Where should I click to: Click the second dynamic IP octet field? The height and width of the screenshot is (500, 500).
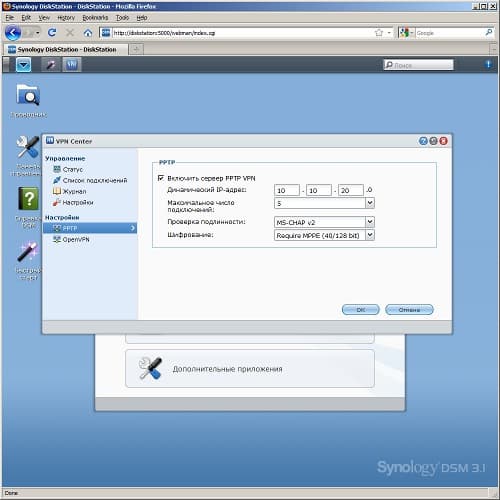pyautogui.click(x=319, y=190)
